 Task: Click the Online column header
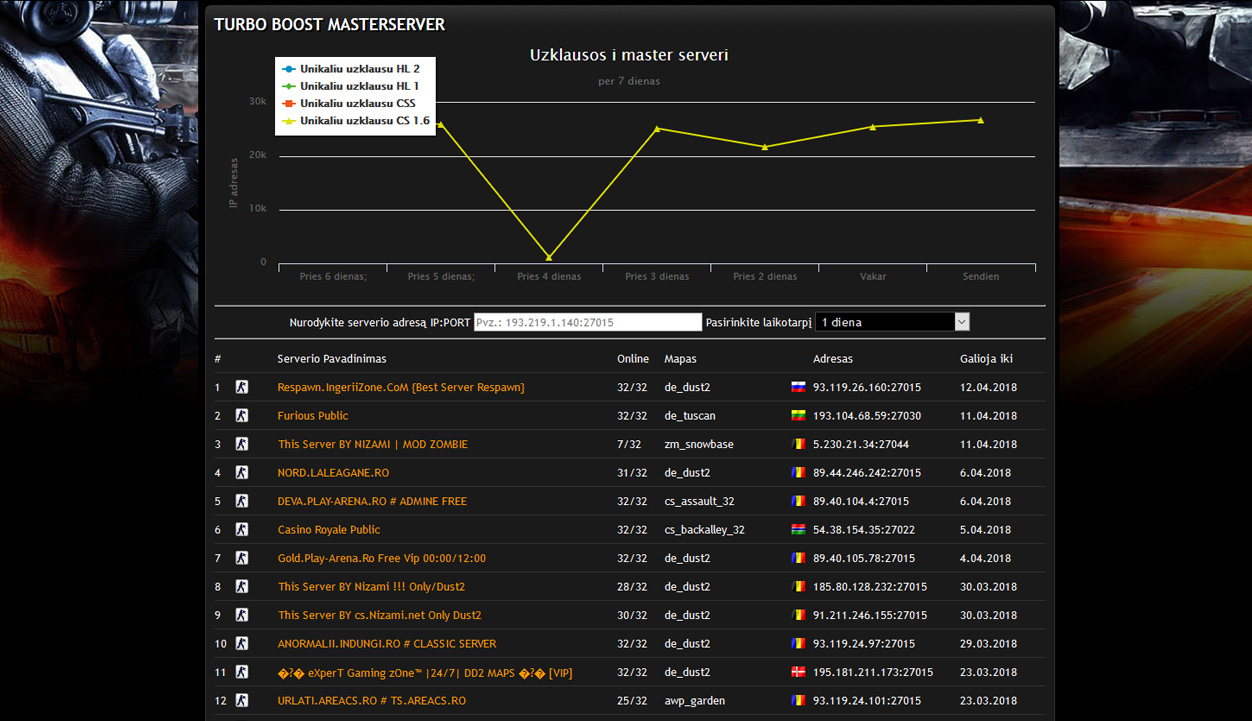(633, 358)
